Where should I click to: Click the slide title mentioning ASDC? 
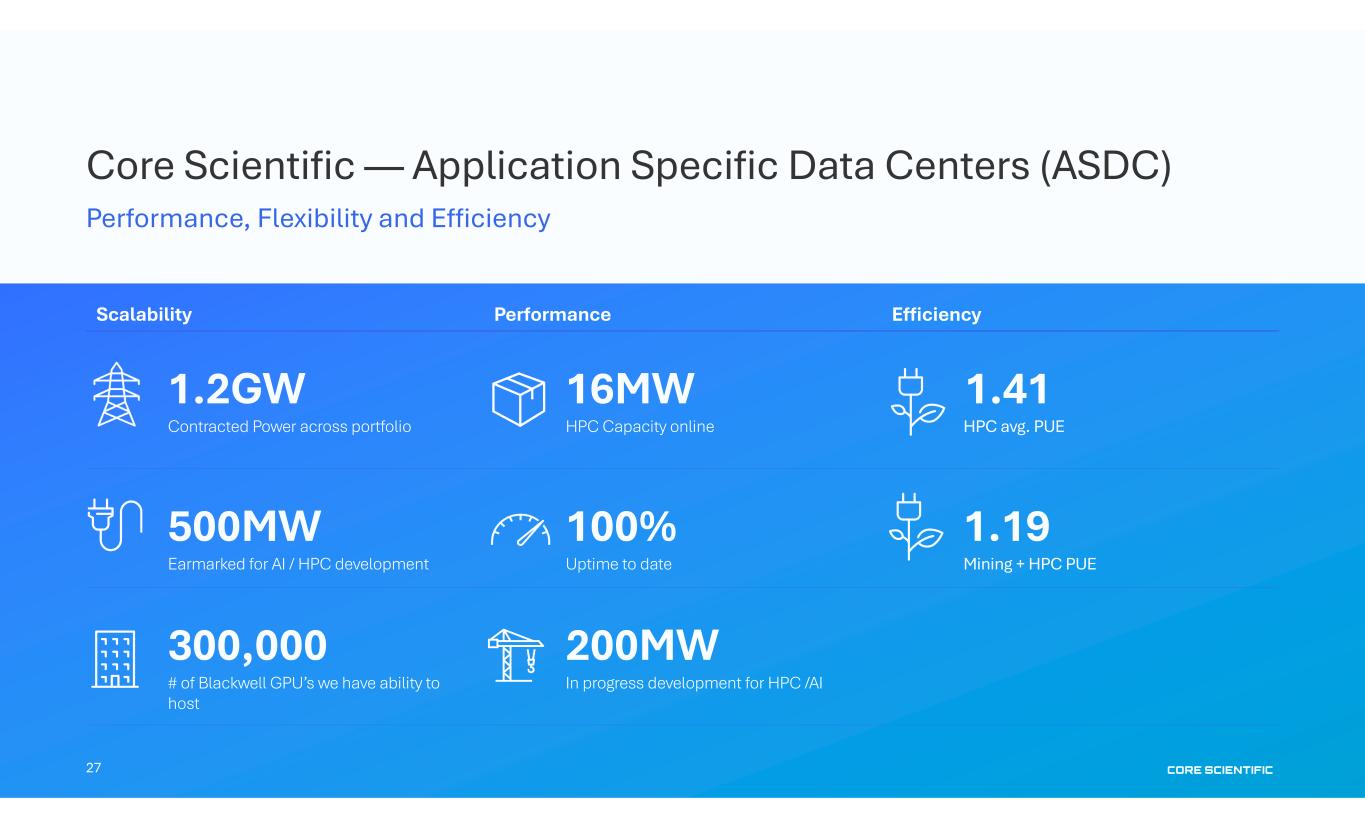628,167
